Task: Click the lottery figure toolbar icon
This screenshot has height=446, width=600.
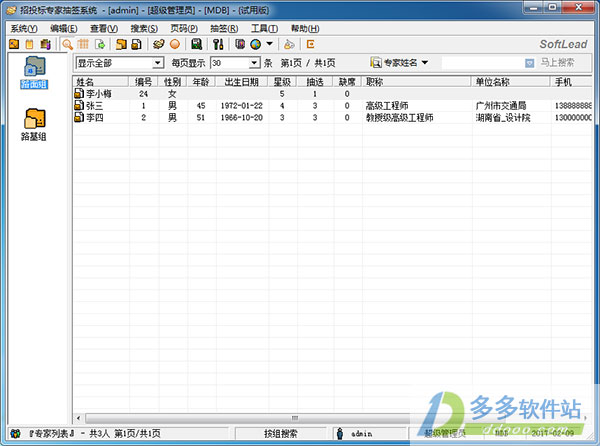Action: coord(289,44)
